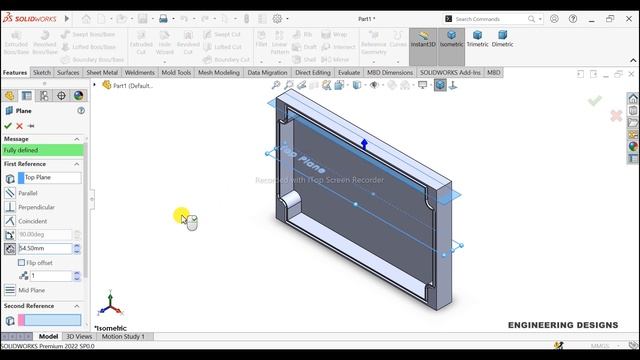Viewport: 640px width, 360px height.
Task: Click number of planes spinner arrows
Action: click(77, 276)
